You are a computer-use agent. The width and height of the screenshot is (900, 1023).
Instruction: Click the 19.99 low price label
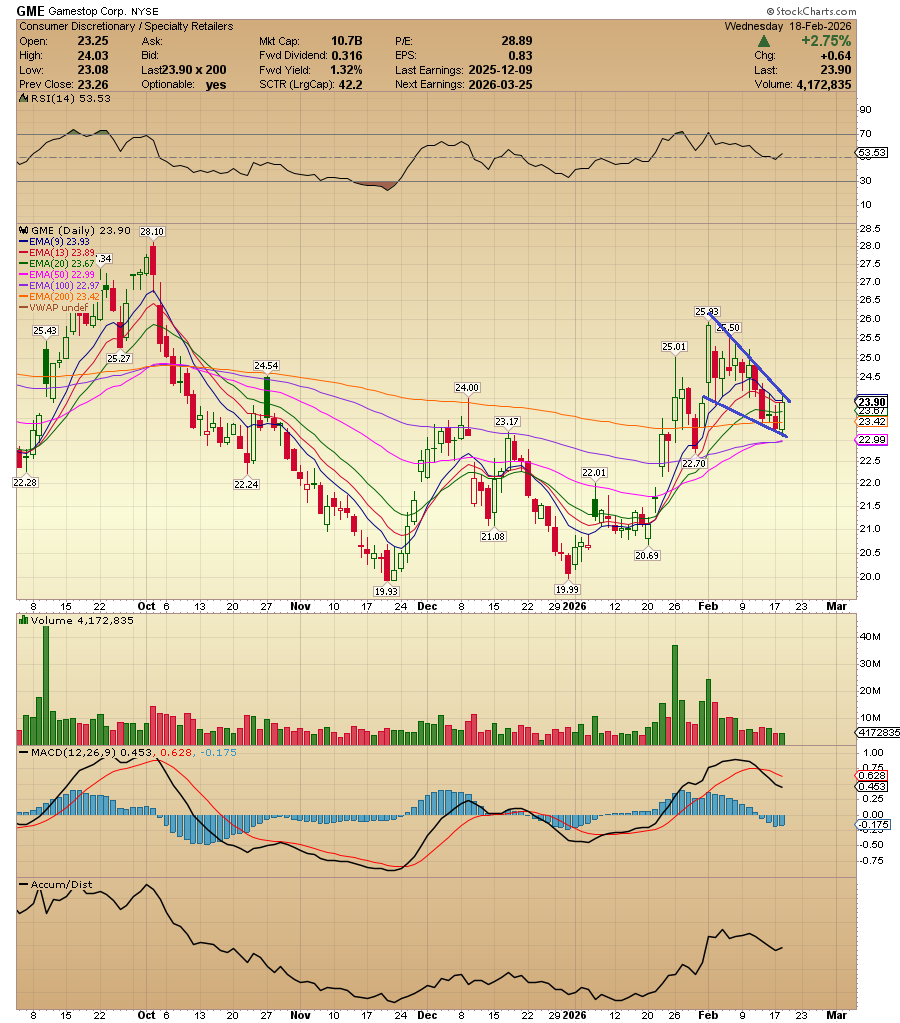[567, 589]
